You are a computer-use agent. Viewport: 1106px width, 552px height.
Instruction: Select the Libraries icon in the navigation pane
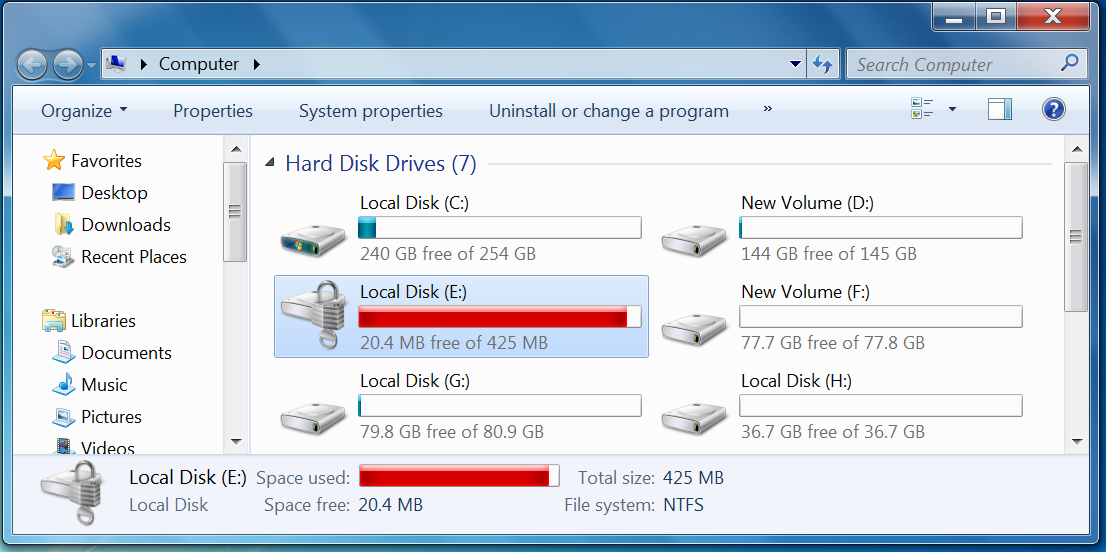(x=54, y=321)
